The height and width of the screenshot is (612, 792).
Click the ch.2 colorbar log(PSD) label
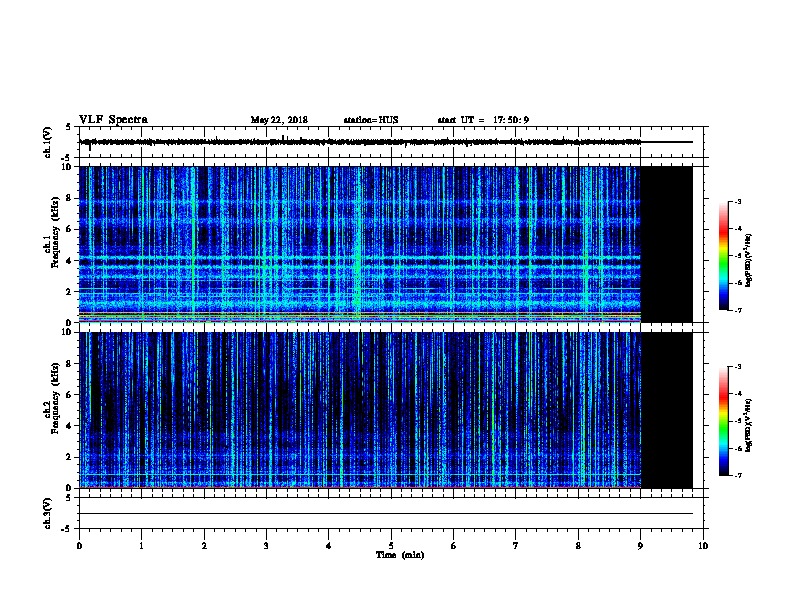748,425
